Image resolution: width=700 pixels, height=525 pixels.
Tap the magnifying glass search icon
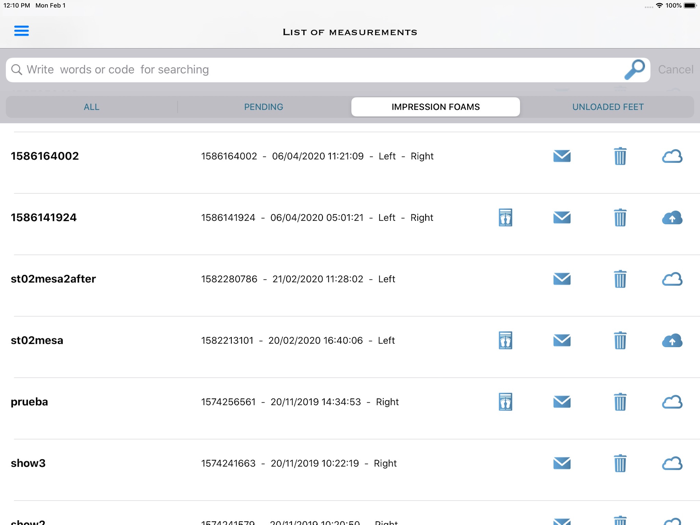[x=634, y=69]
